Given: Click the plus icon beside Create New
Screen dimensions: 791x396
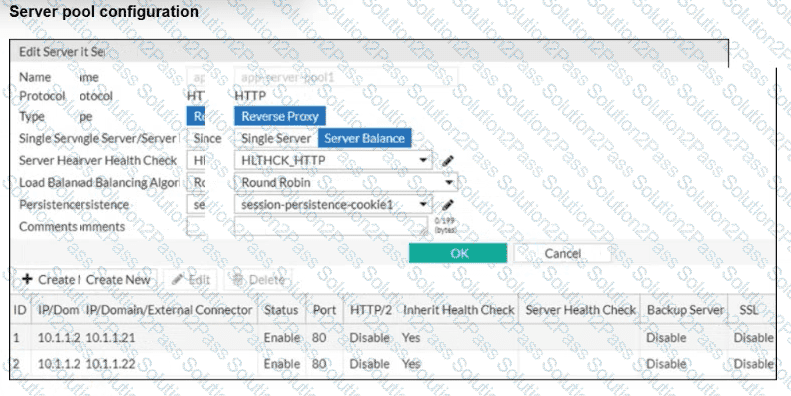Looking at the screenshot, I should pos(27,279).
